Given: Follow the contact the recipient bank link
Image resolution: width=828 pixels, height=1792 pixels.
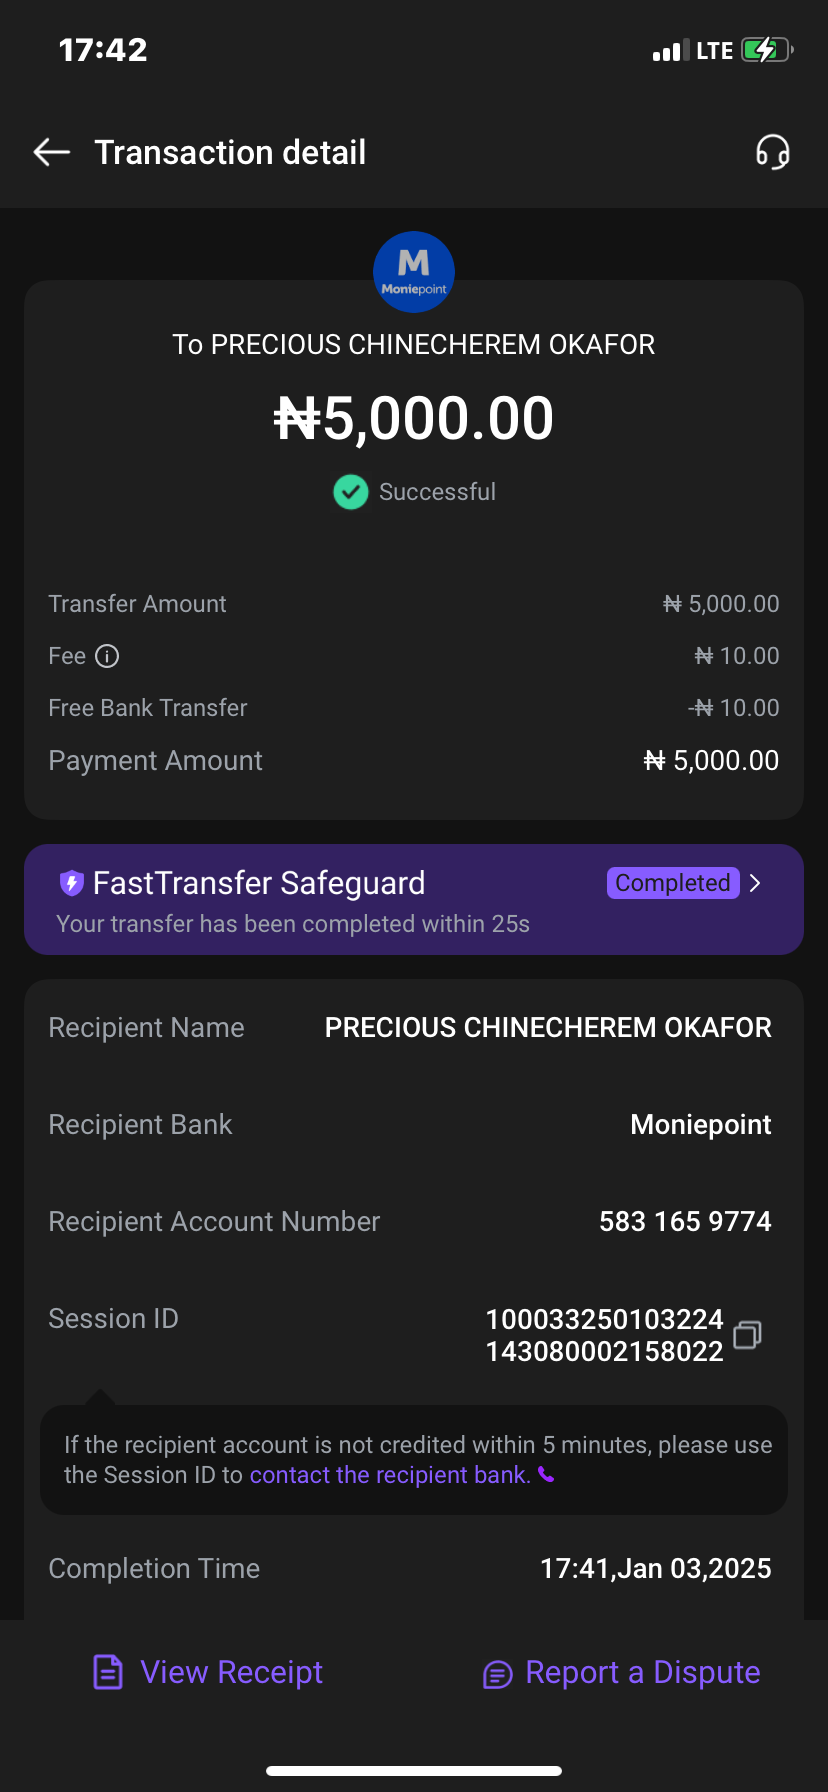Looking at the screenshot, I should point(390,1475).
